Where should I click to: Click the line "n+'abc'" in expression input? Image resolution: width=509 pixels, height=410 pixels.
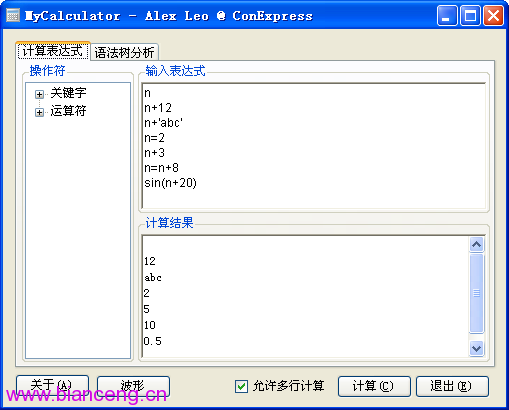pos(163,123)
